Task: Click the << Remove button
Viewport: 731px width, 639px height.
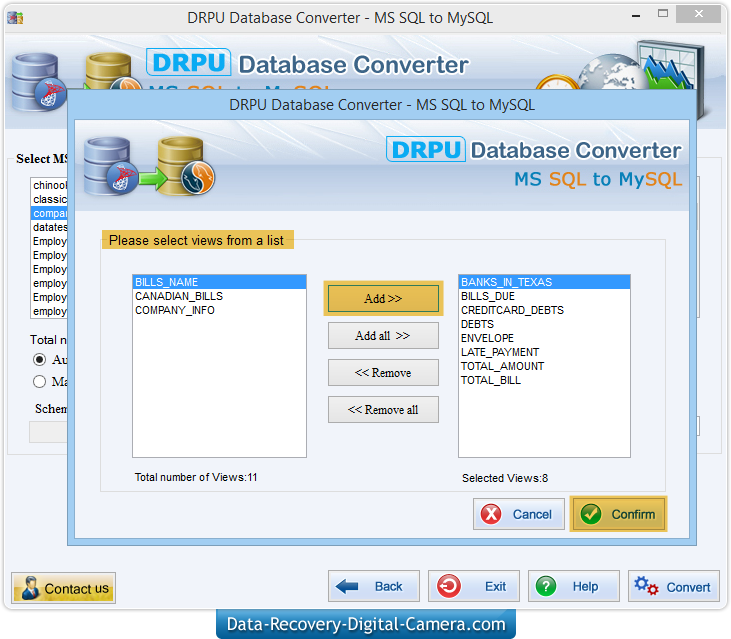Action: [383, 372]
